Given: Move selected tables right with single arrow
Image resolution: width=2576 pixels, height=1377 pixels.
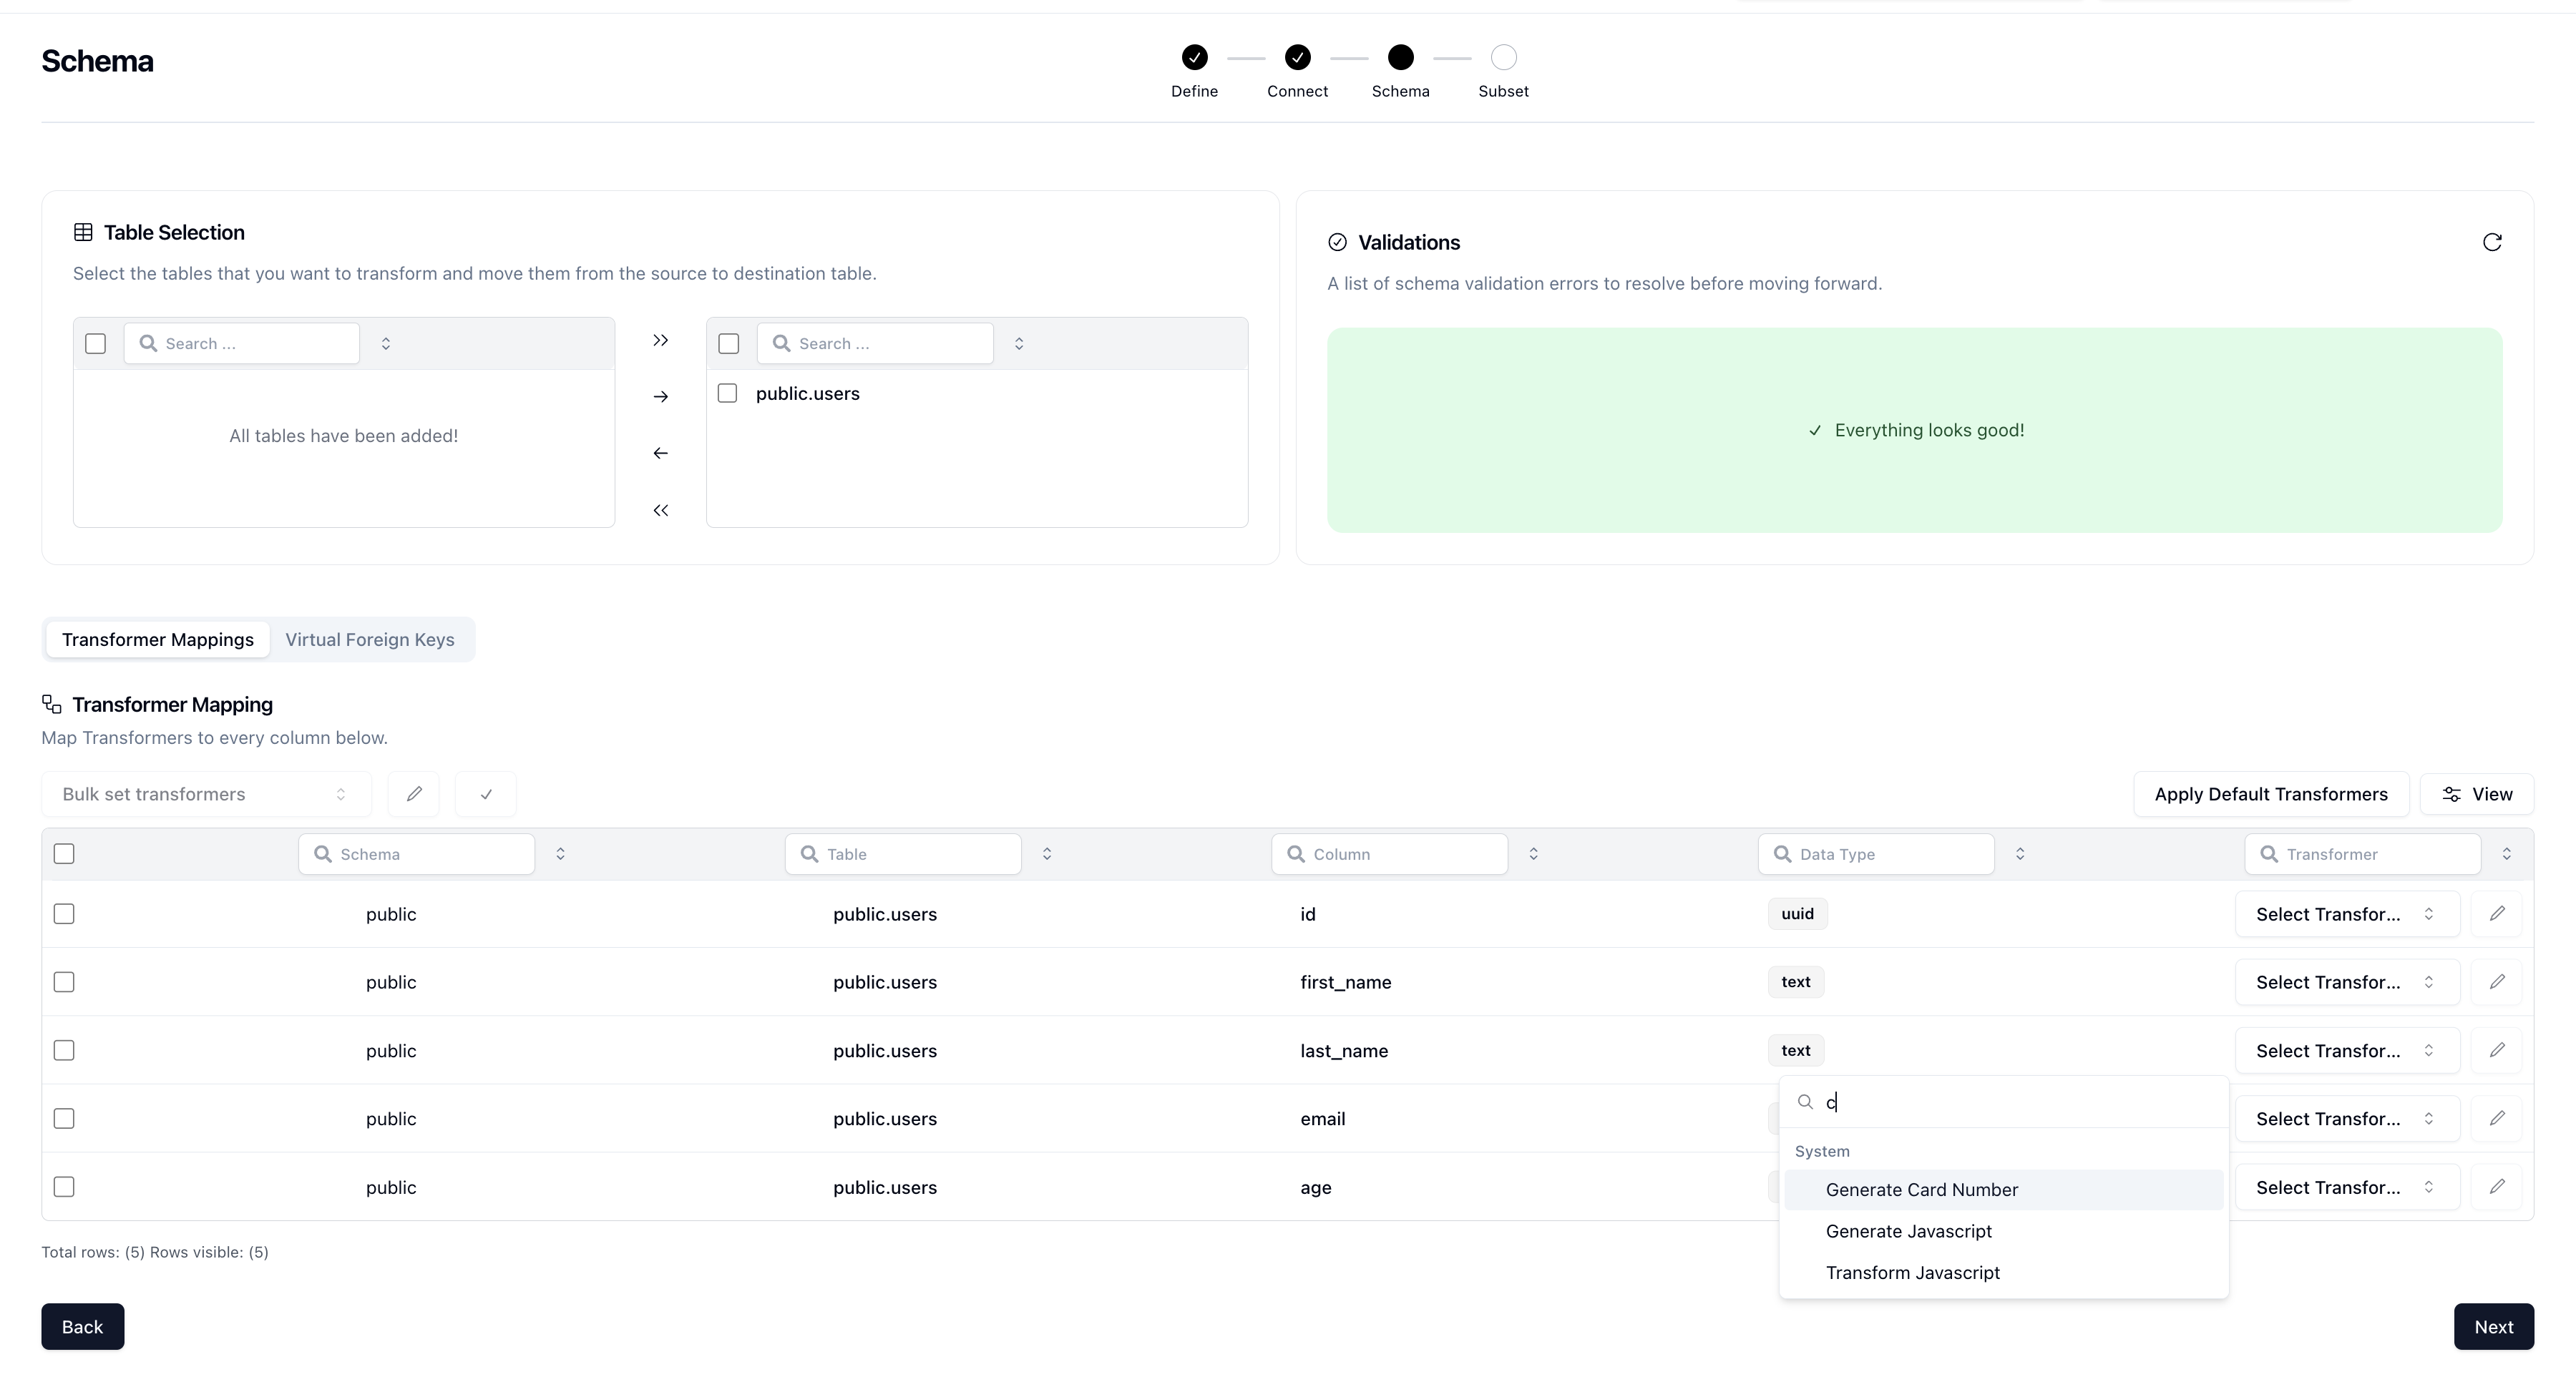Looking at the screenshot, I should tap(660, 397).
